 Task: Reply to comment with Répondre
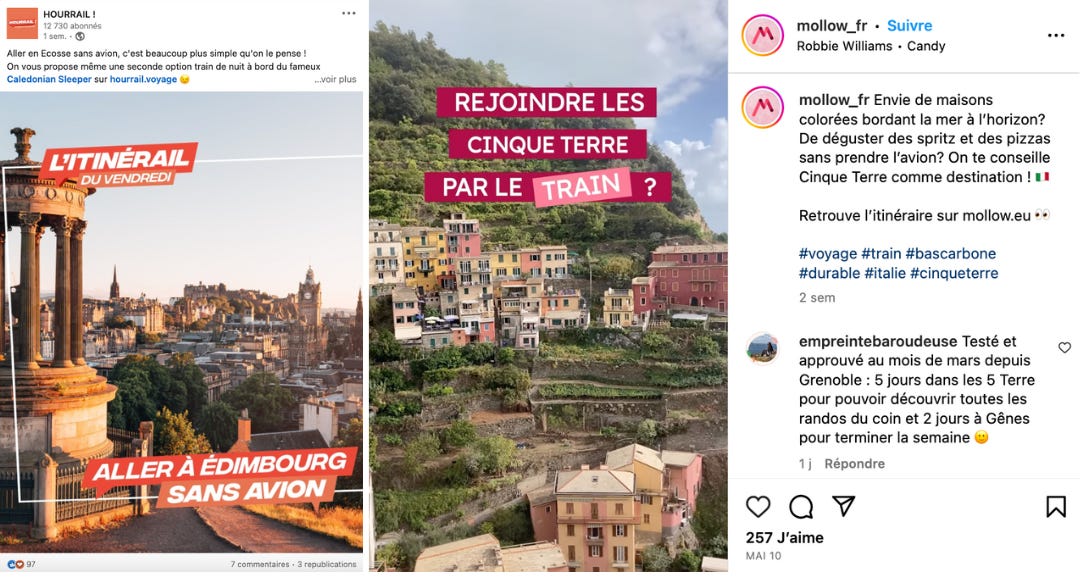(854, 464)
